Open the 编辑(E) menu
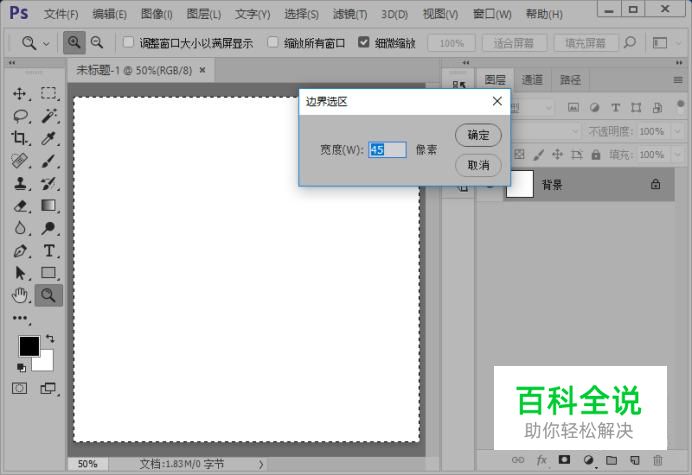The image size is (692, 475). coord(109,14)
